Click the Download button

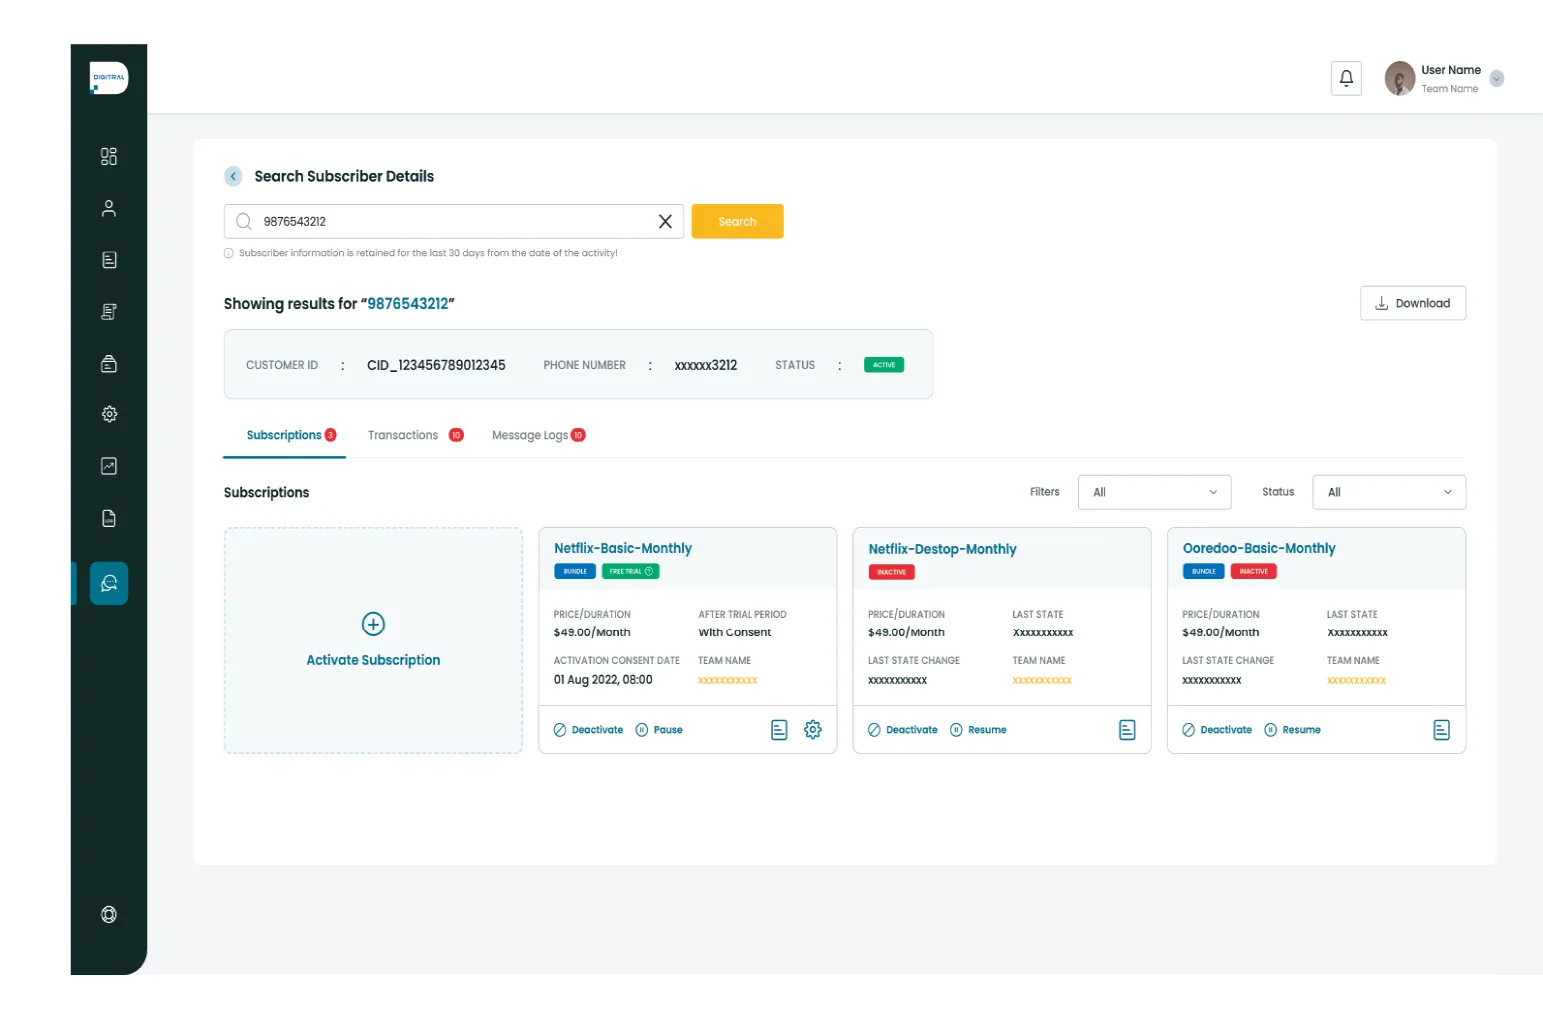1412,303
